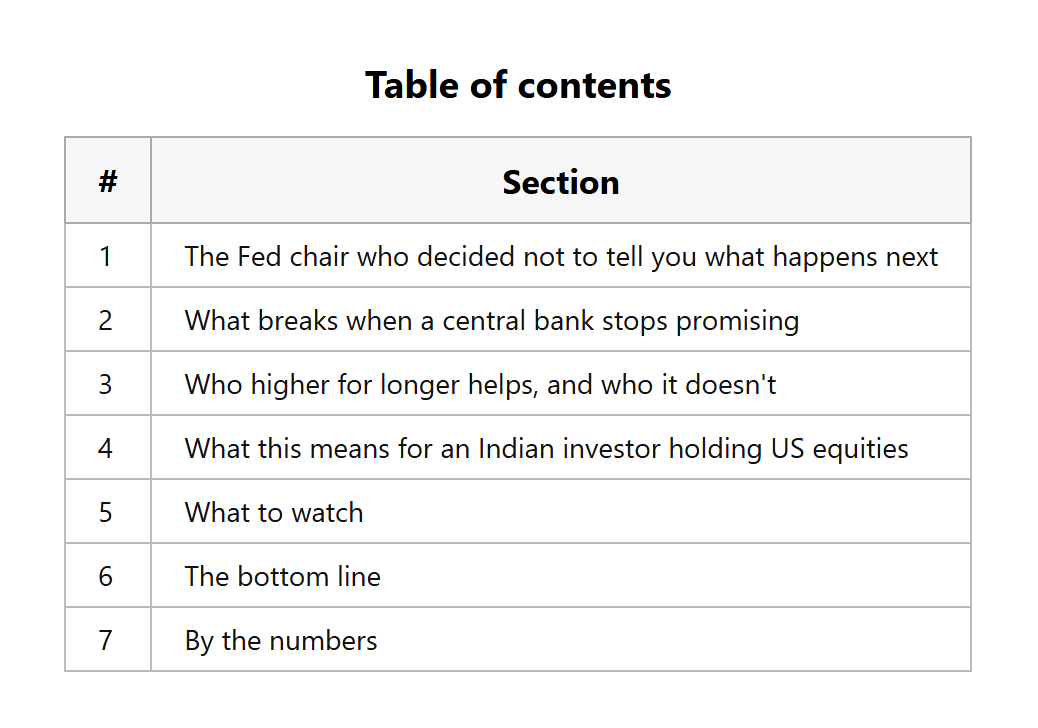Click row number 6 cell
The image size is (1038, 728).
point(108,576)
